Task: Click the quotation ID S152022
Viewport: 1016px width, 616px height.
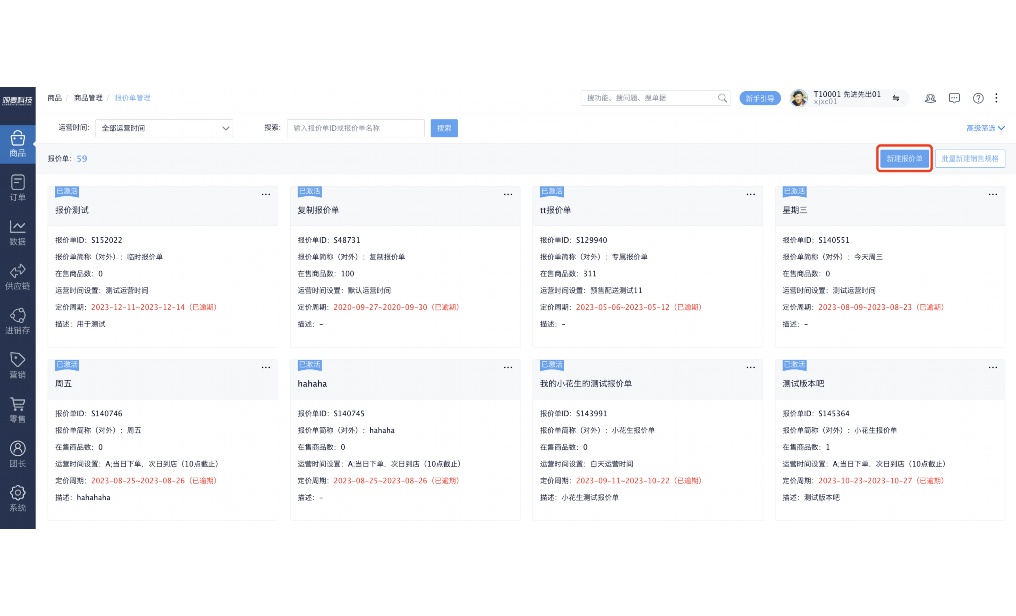Action: point(106,240)
